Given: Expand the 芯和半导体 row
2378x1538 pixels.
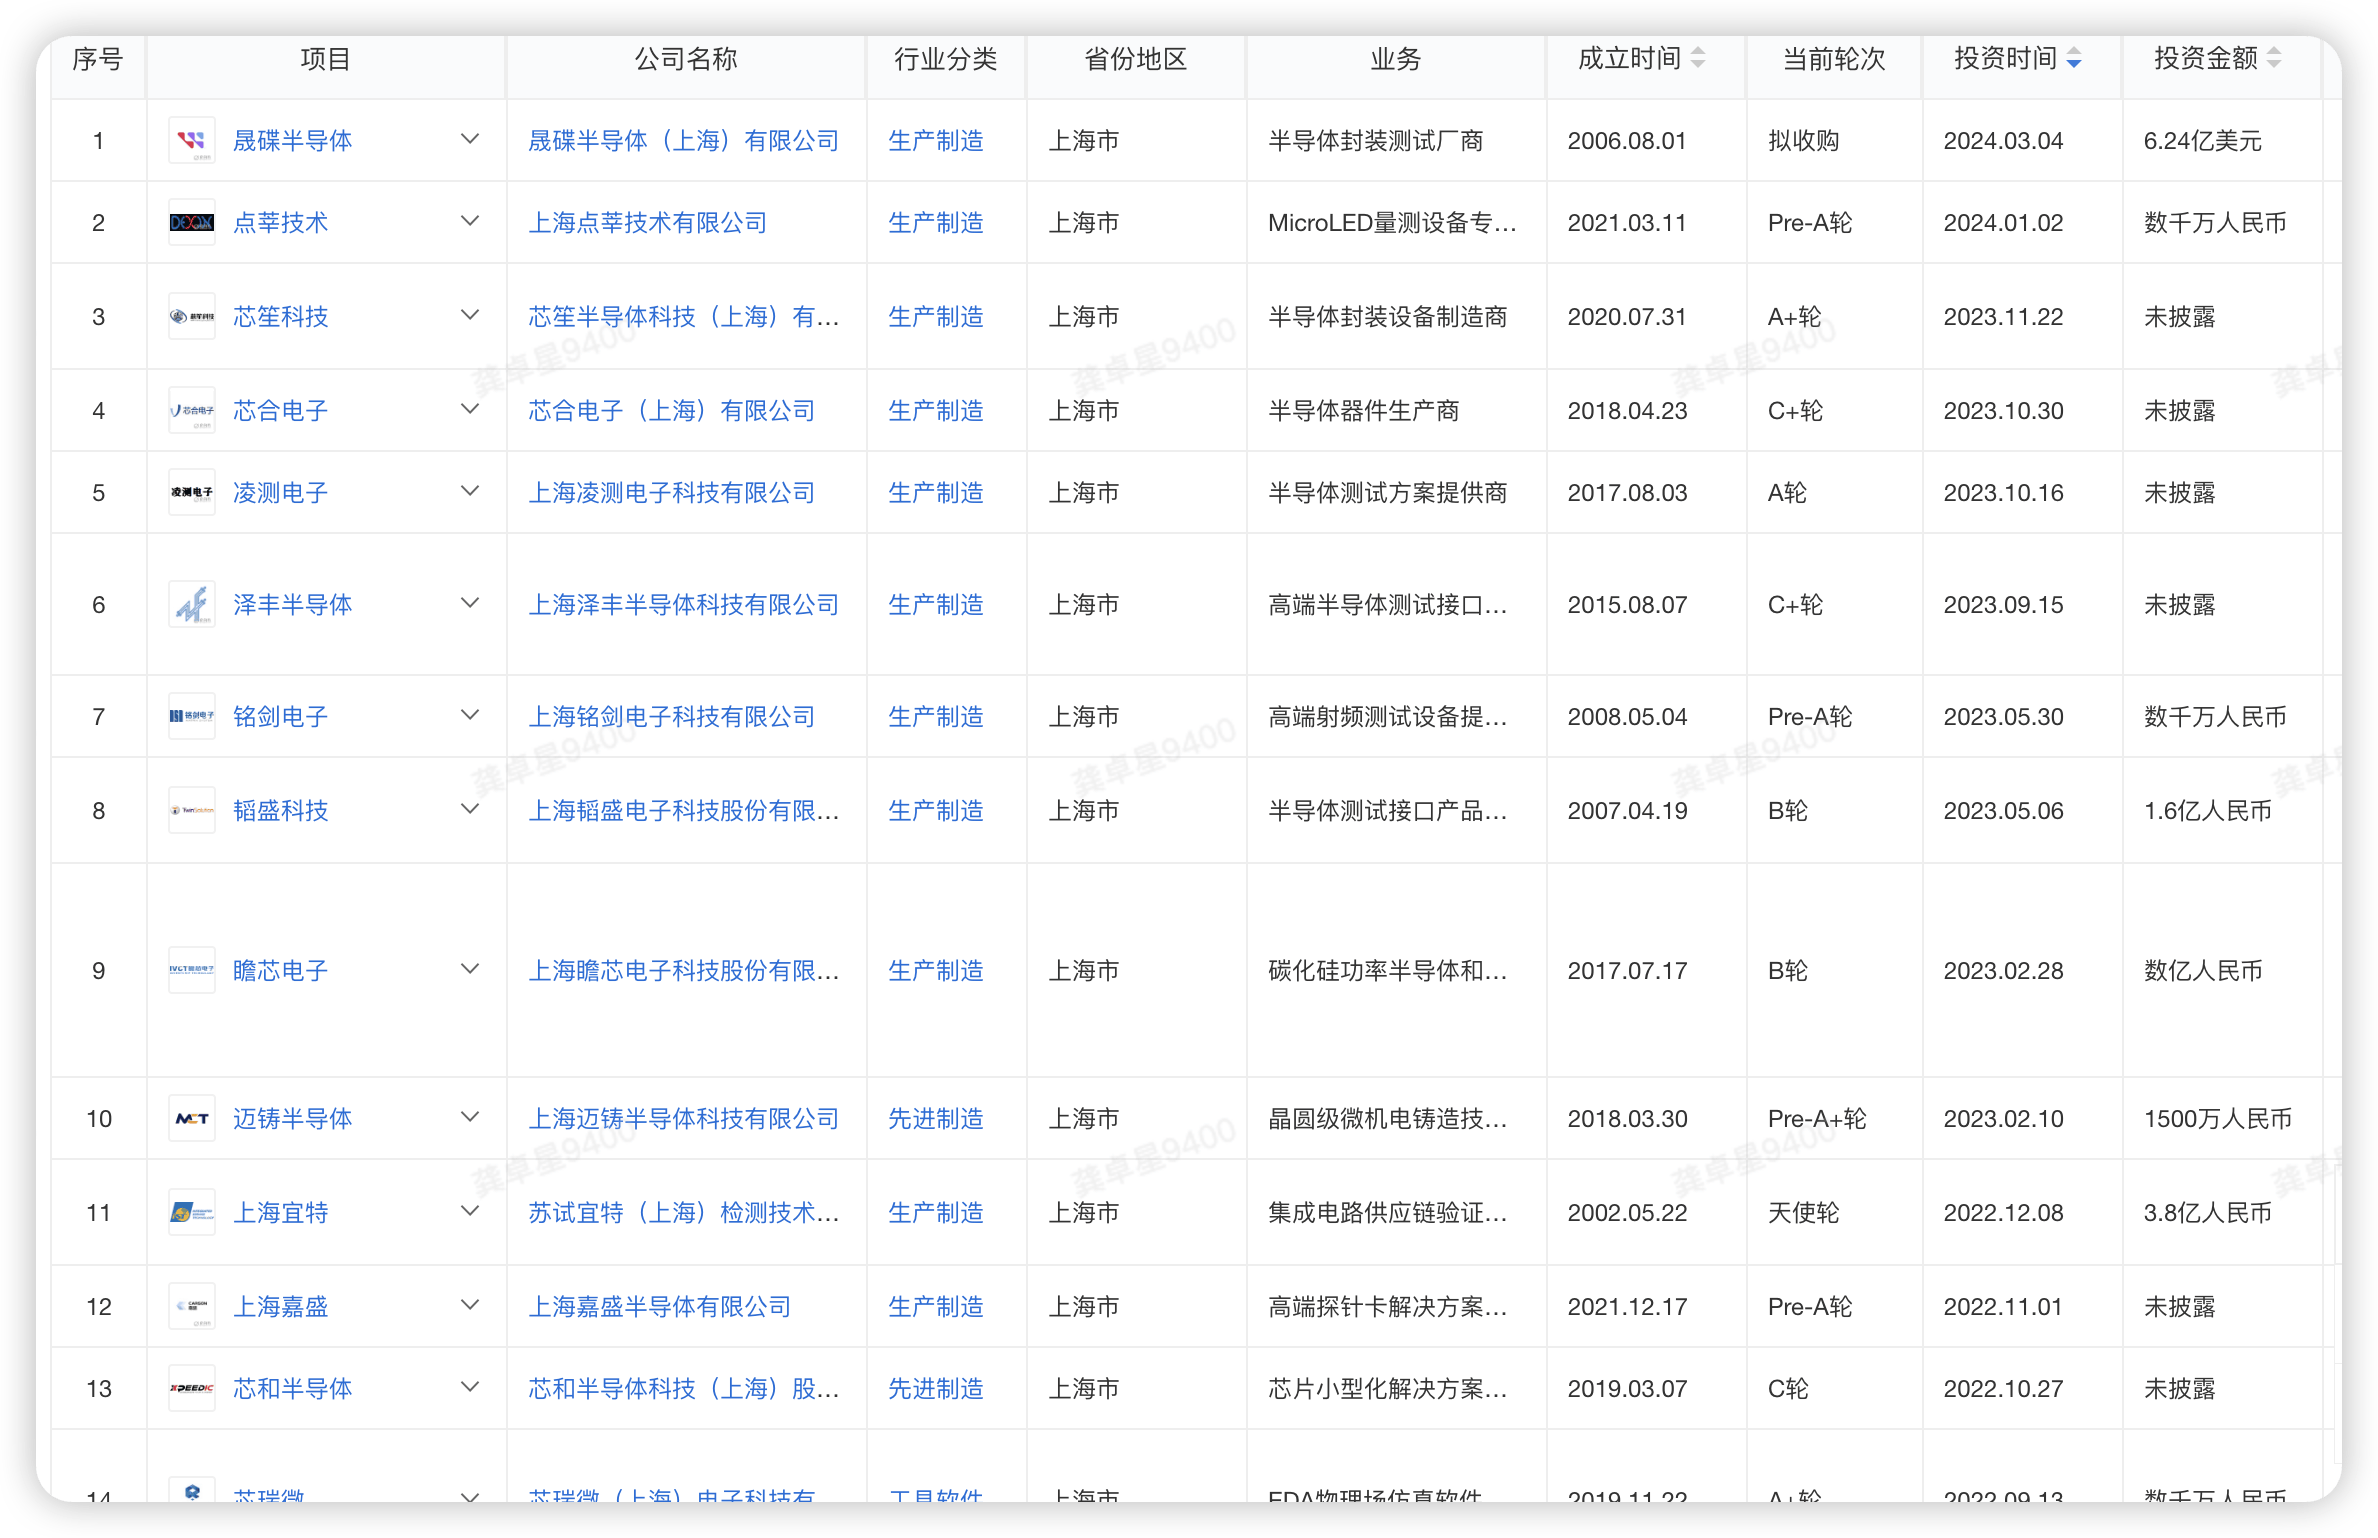Looking at the screenshot, I should click(469, 1387).
